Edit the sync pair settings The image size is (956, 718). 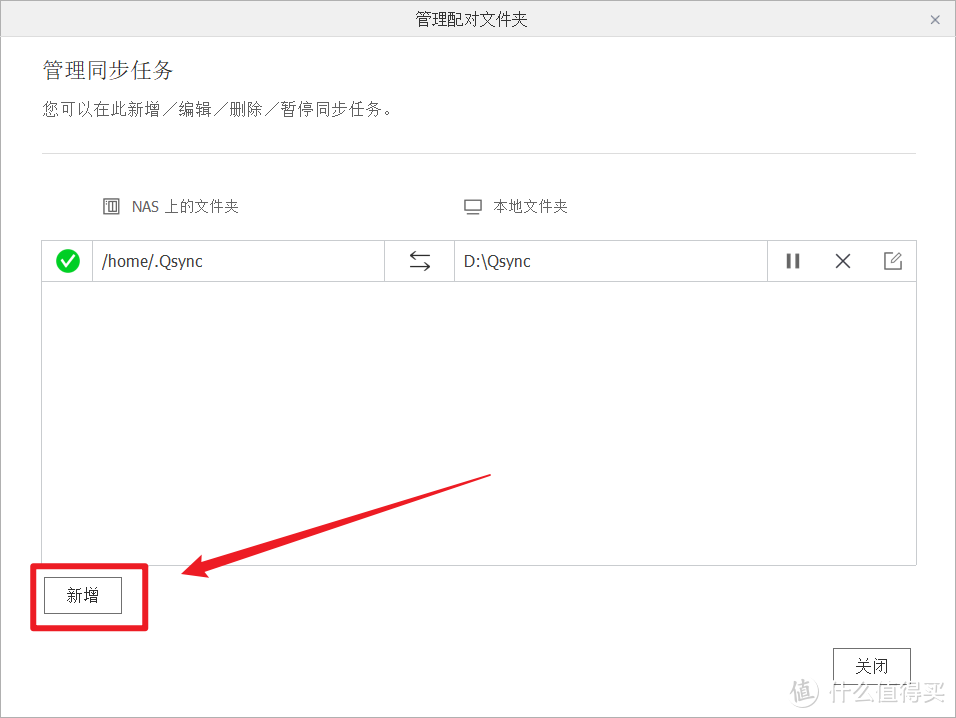click(892, 261)
